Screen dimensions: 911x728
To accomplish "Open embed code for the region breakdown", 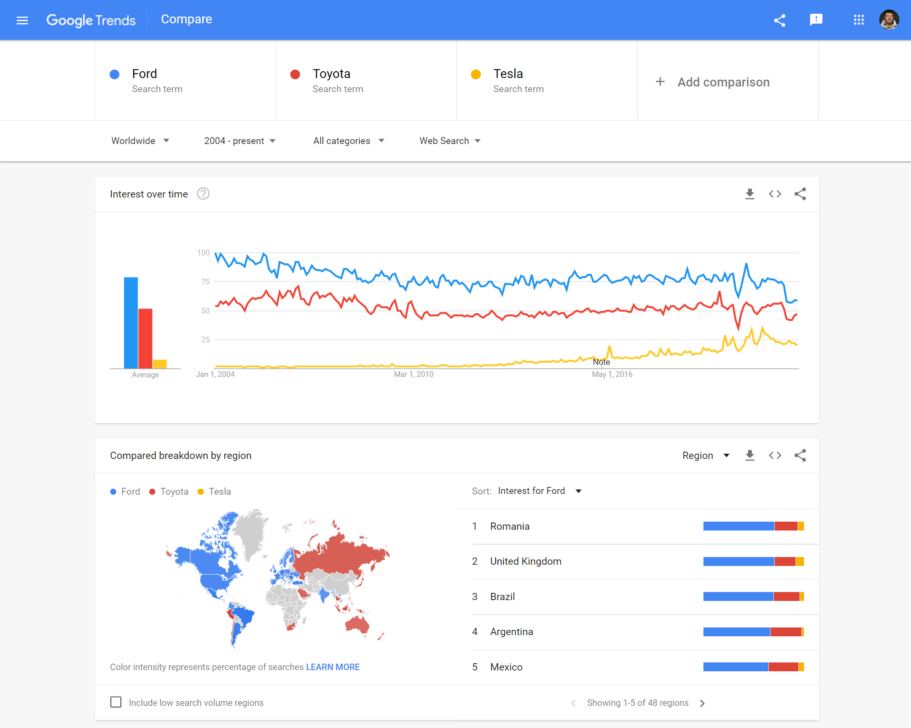I will pyautogui.click(x=775, y=455).
